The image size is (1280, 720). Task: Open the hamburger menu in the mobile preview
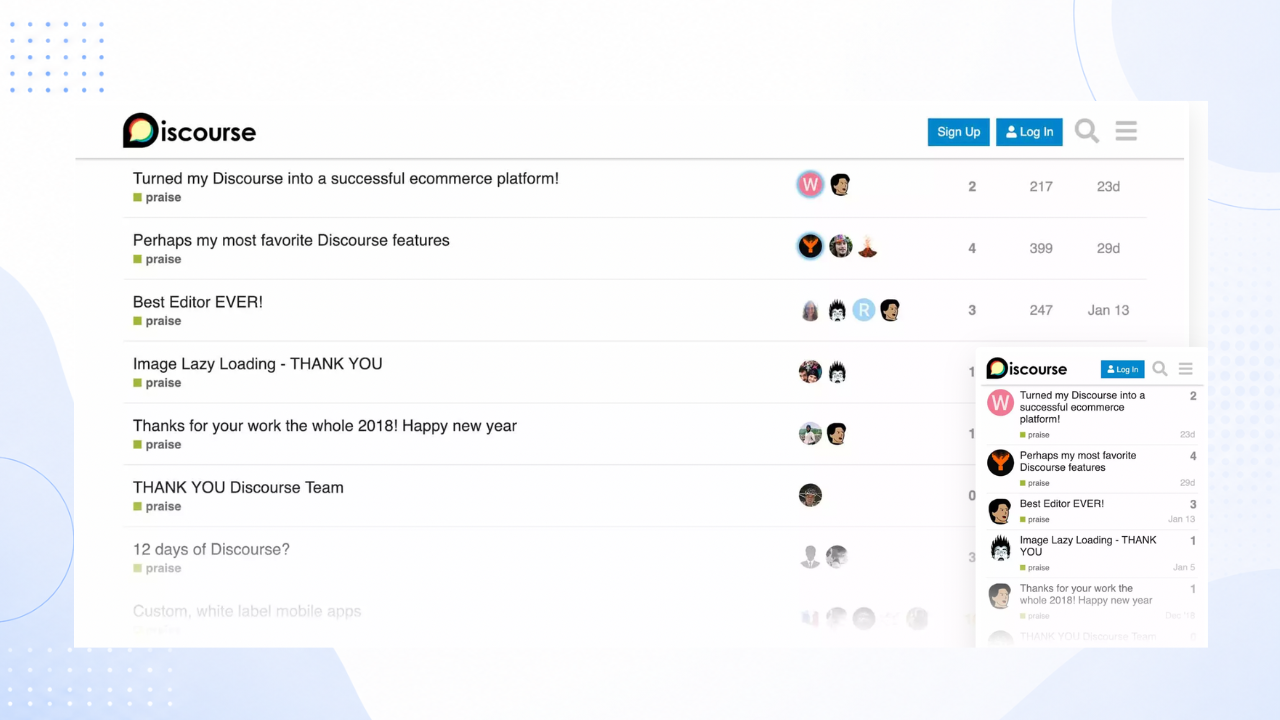coord(1185,369)
